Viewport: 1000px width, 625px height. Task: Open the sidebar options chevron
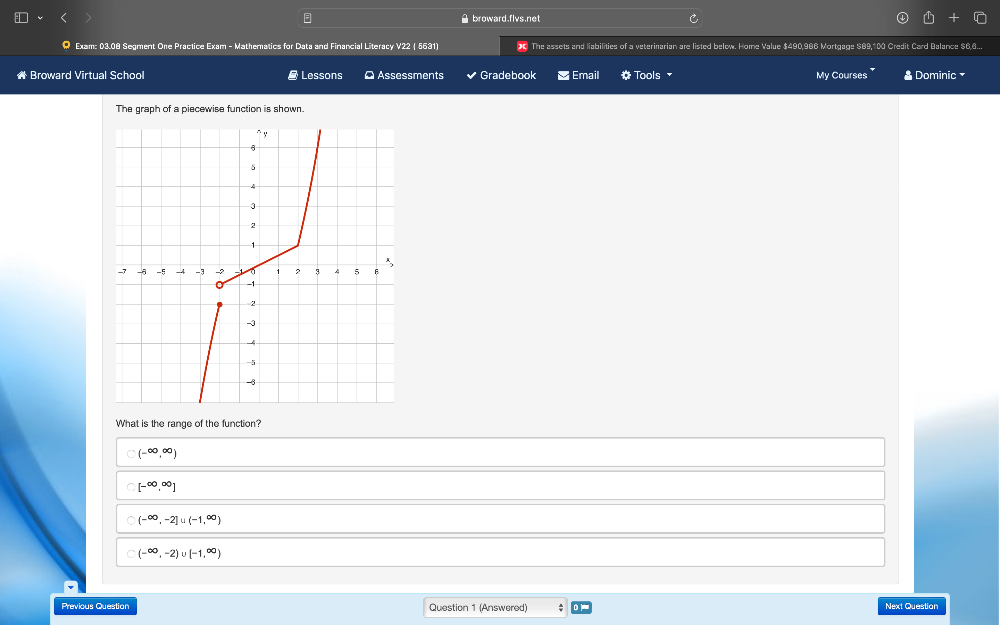40,18
